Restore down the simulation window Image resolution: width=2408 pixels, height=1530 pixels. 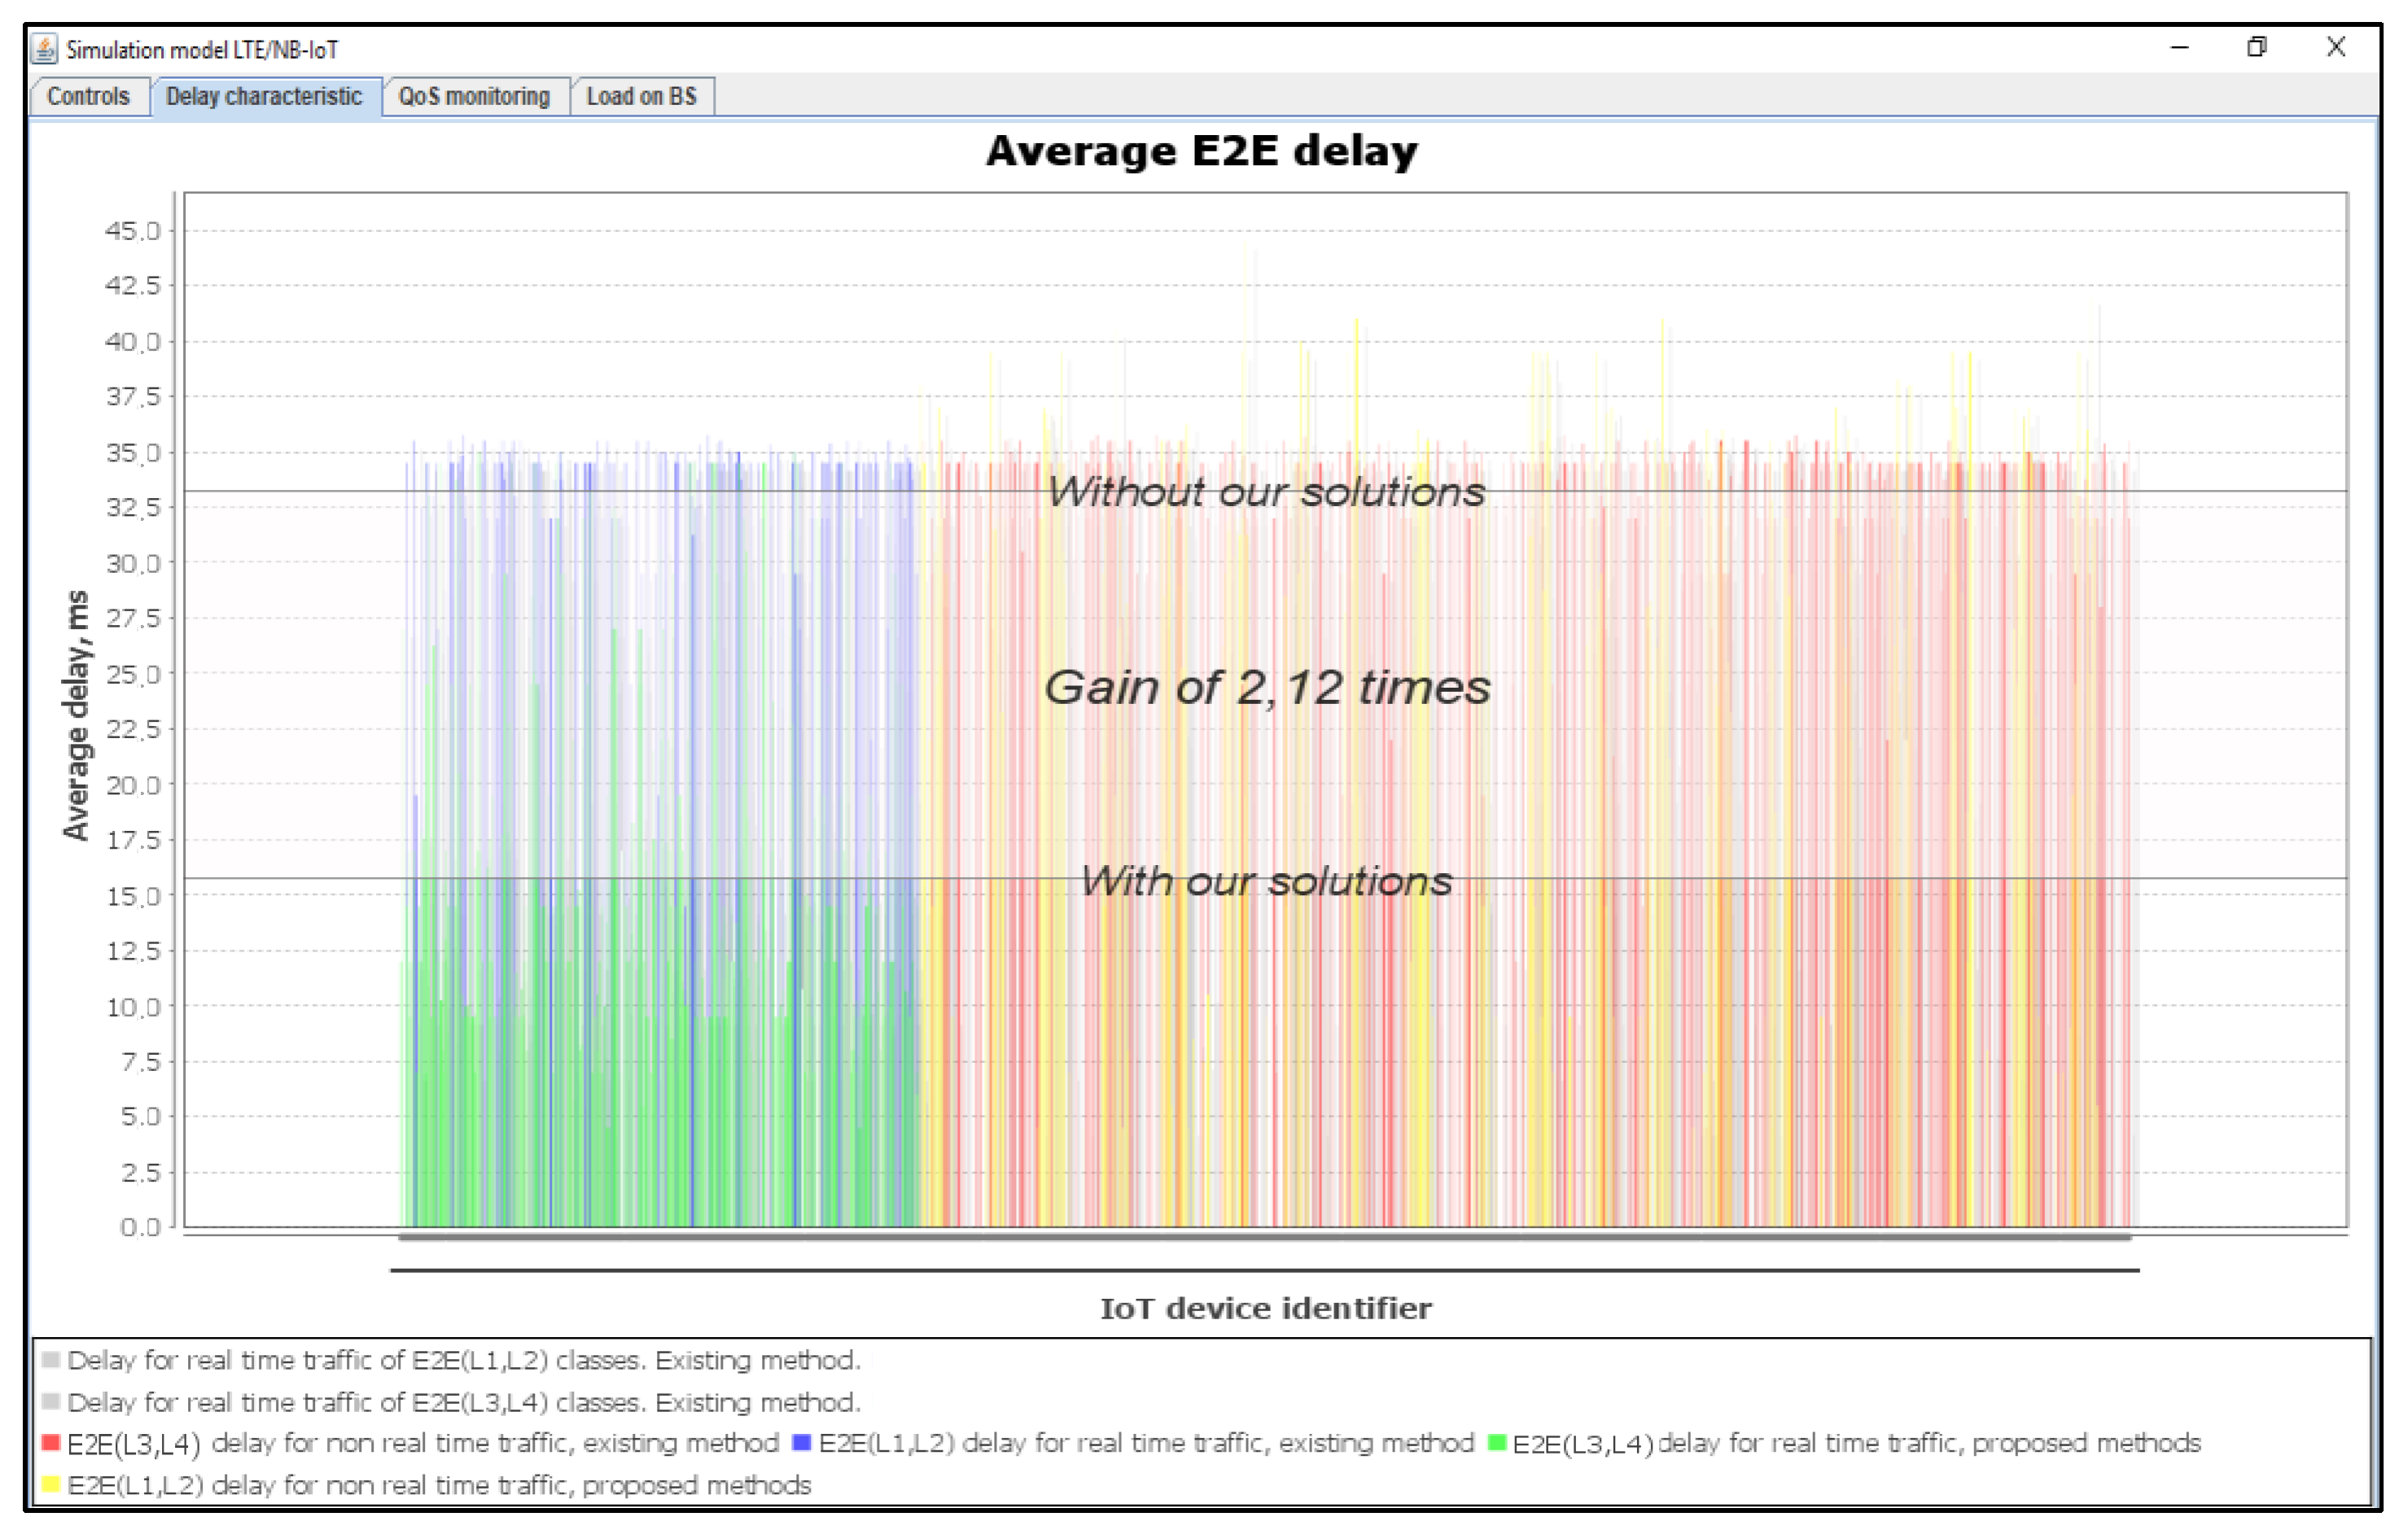(x=2257, y=47)
